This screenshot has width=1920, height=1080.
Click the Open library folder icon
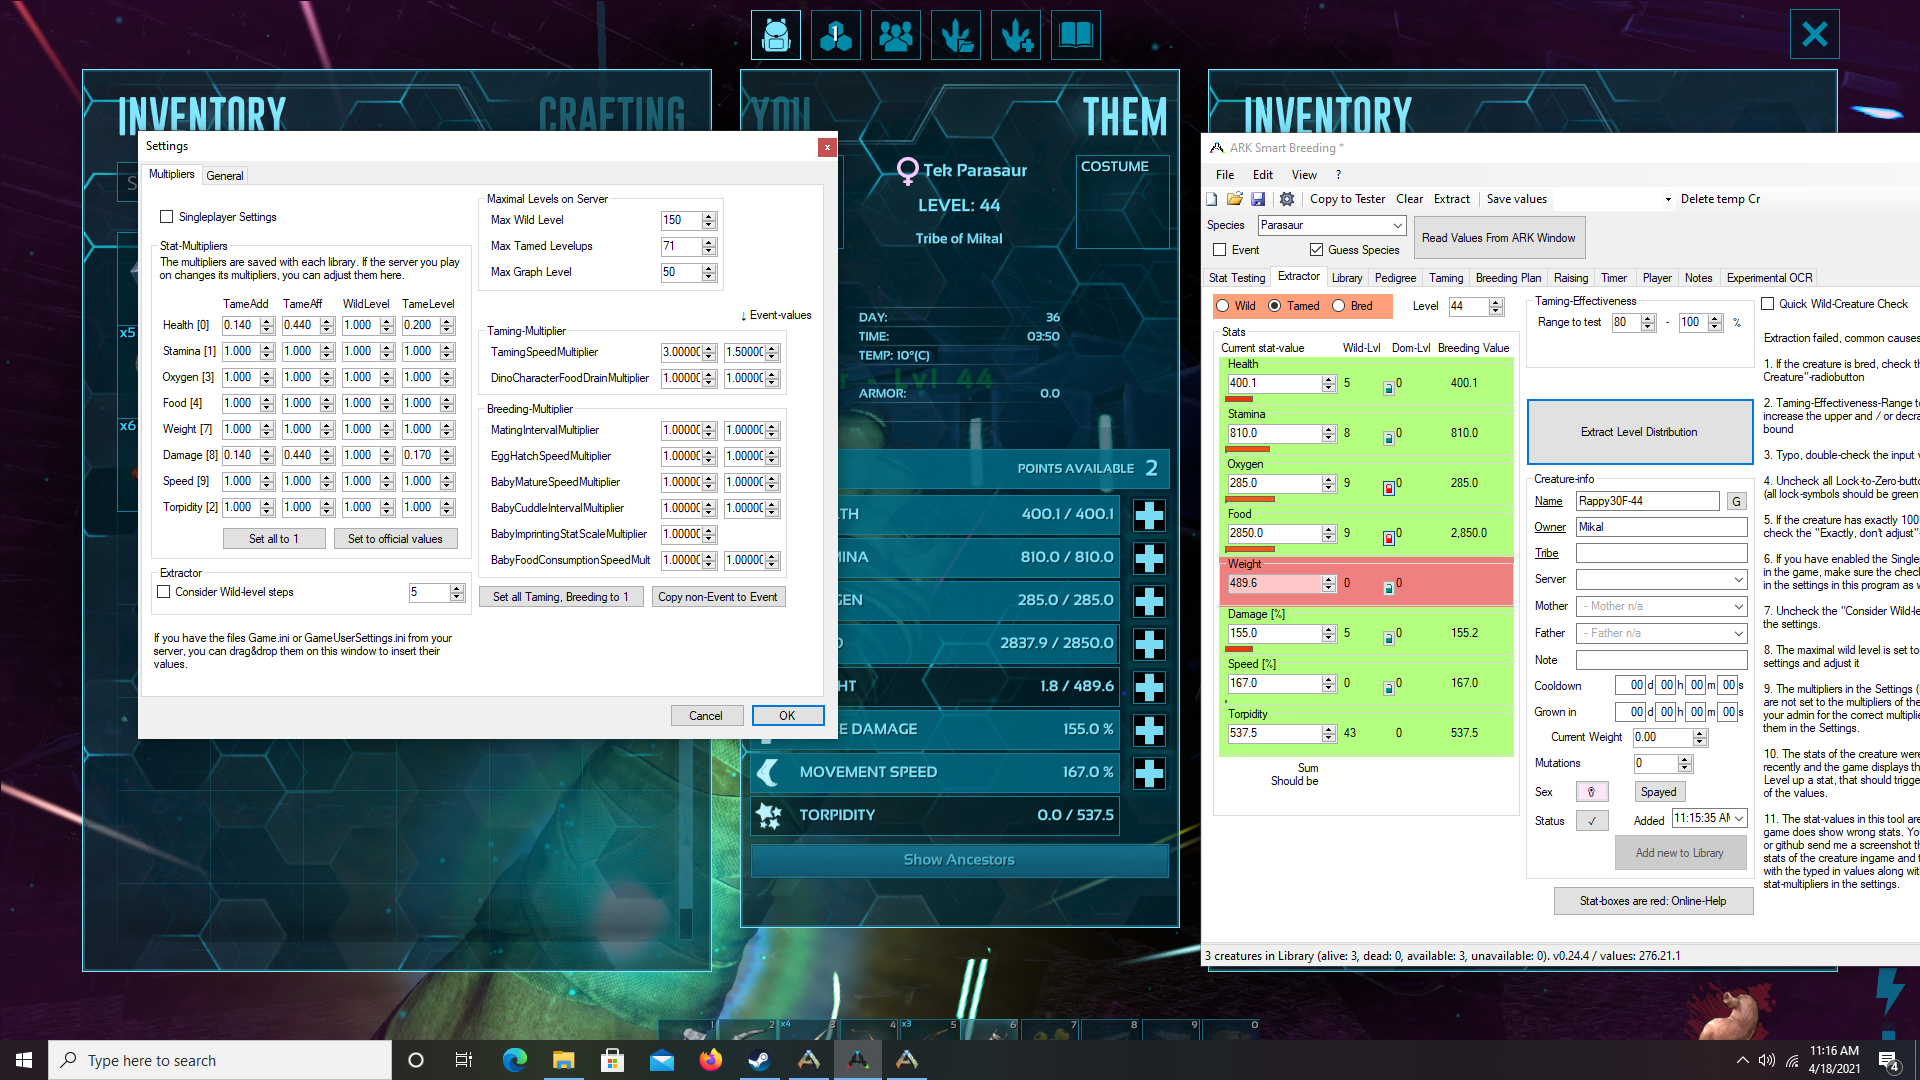point(1235,199)
